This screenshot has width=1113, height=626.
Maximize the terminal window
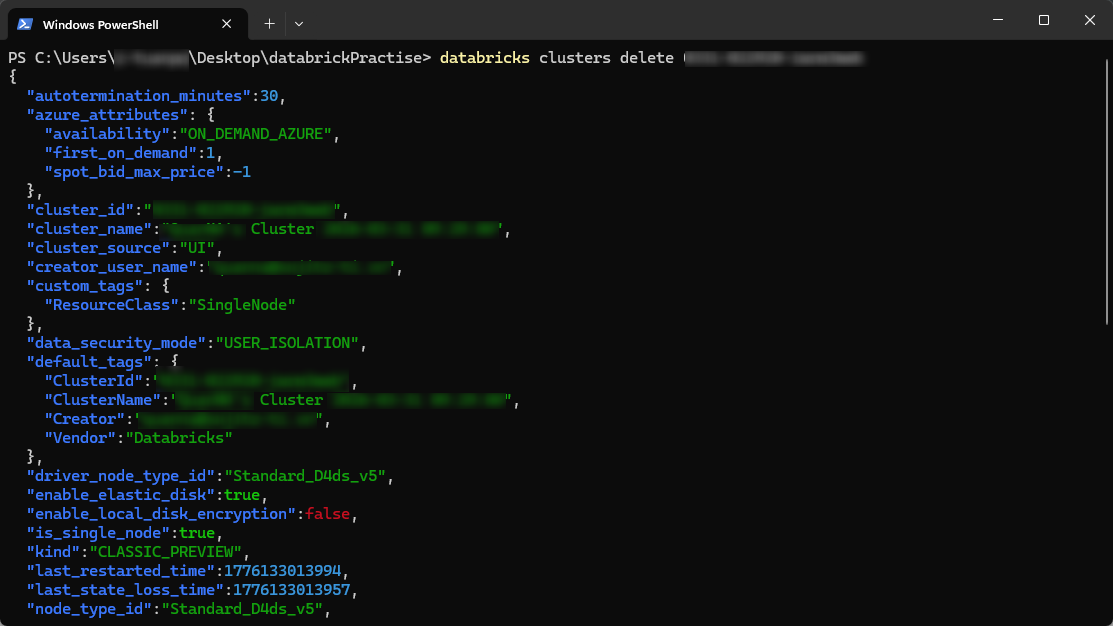(1043, 21)
